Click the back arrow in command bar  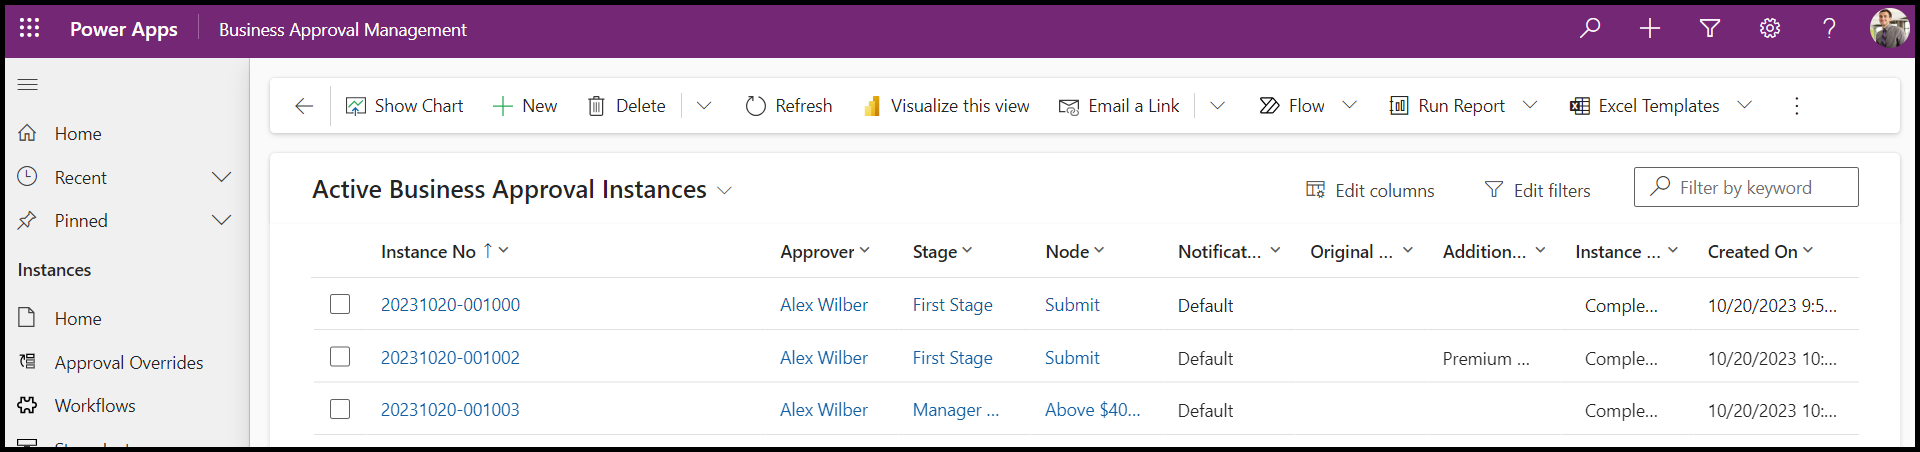click(x=304, y=106)
